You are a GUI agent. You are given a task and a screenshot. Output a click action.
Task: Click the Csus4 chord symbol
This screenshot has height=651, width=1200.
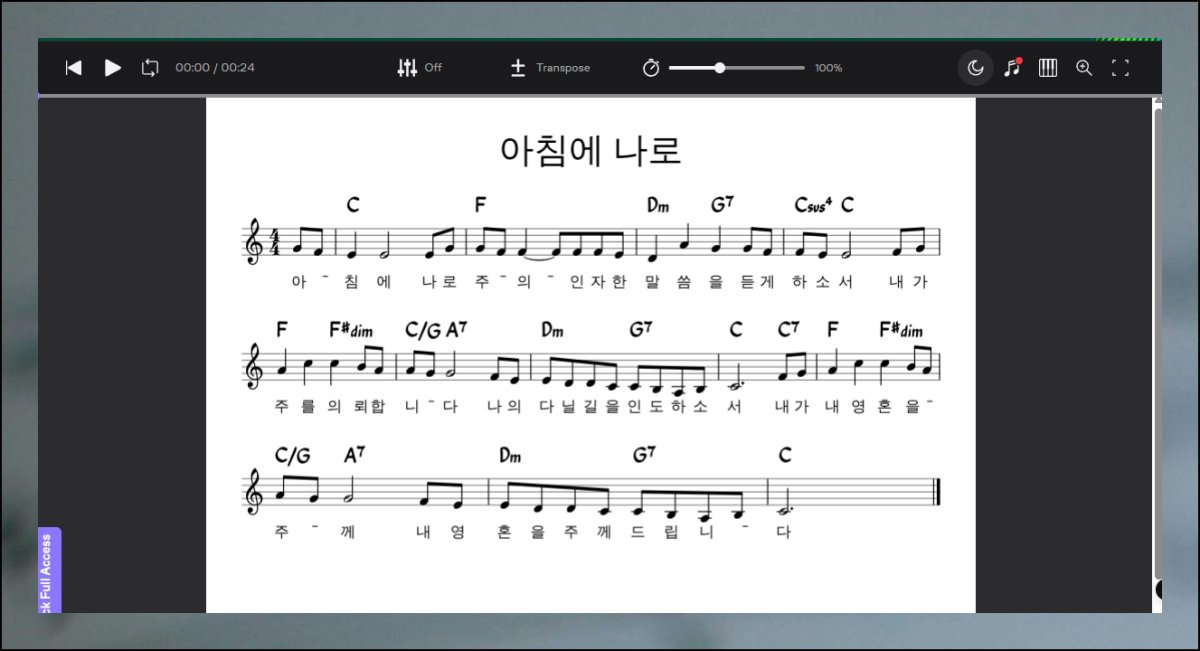(814, 205)
